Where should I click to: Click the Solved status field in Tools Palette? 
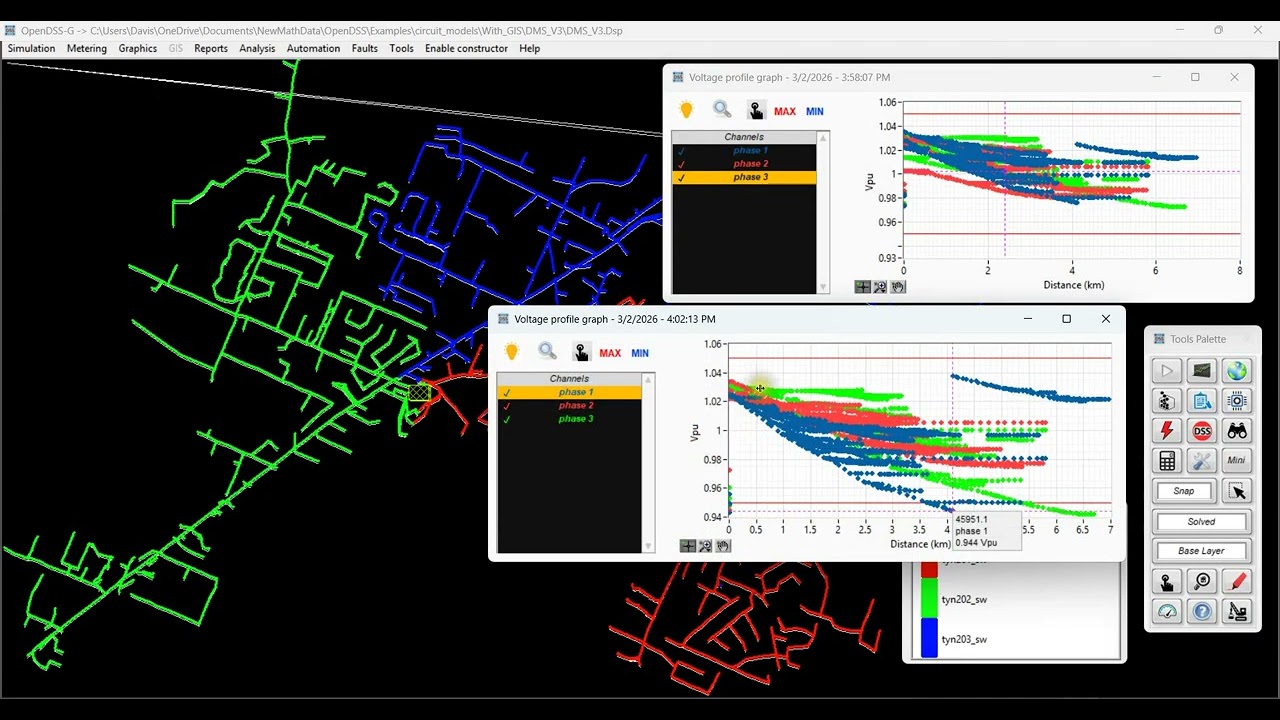pos(1201,521)
